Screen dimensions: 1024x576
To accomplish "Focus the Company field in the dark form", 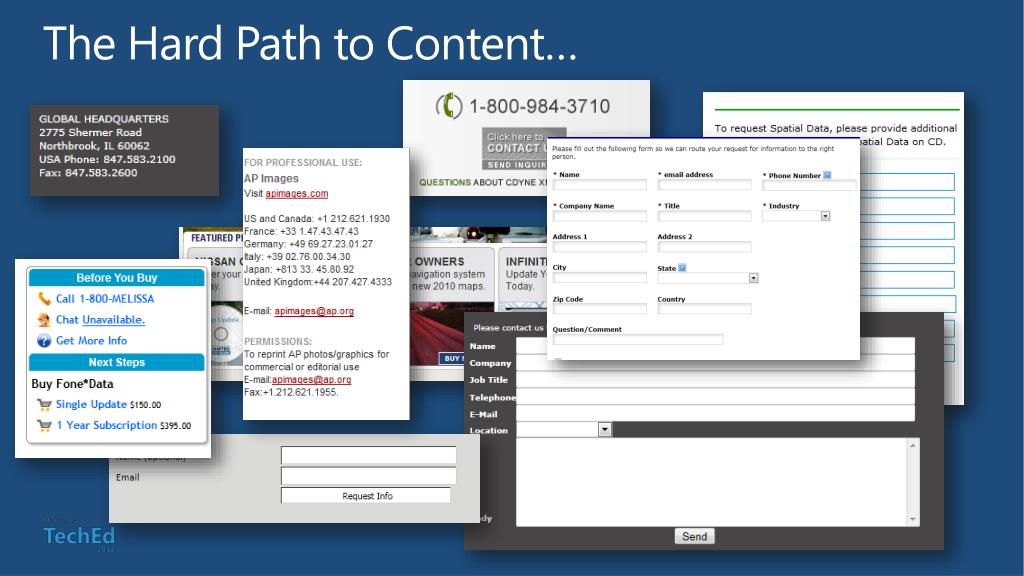I will [716, 363].
